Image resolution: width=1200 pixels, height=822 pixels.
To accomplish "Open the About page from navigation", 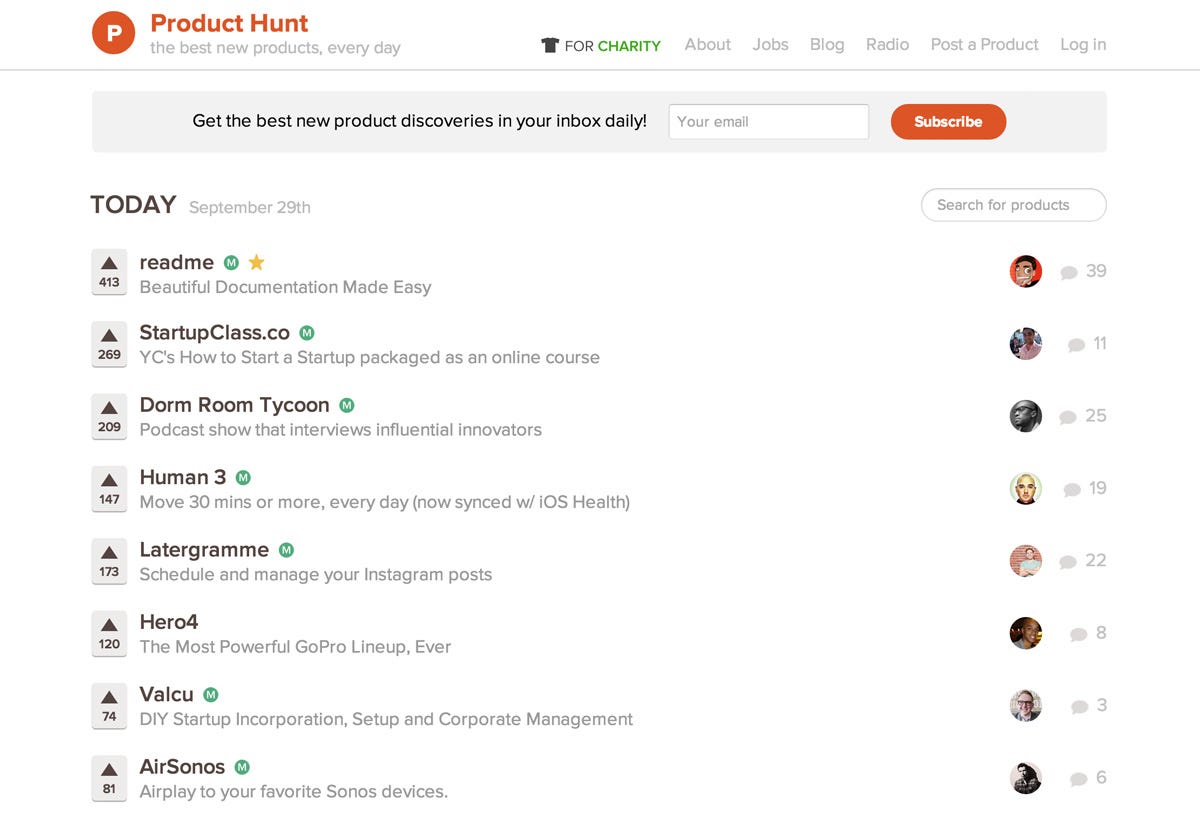I will pos(708,44).
